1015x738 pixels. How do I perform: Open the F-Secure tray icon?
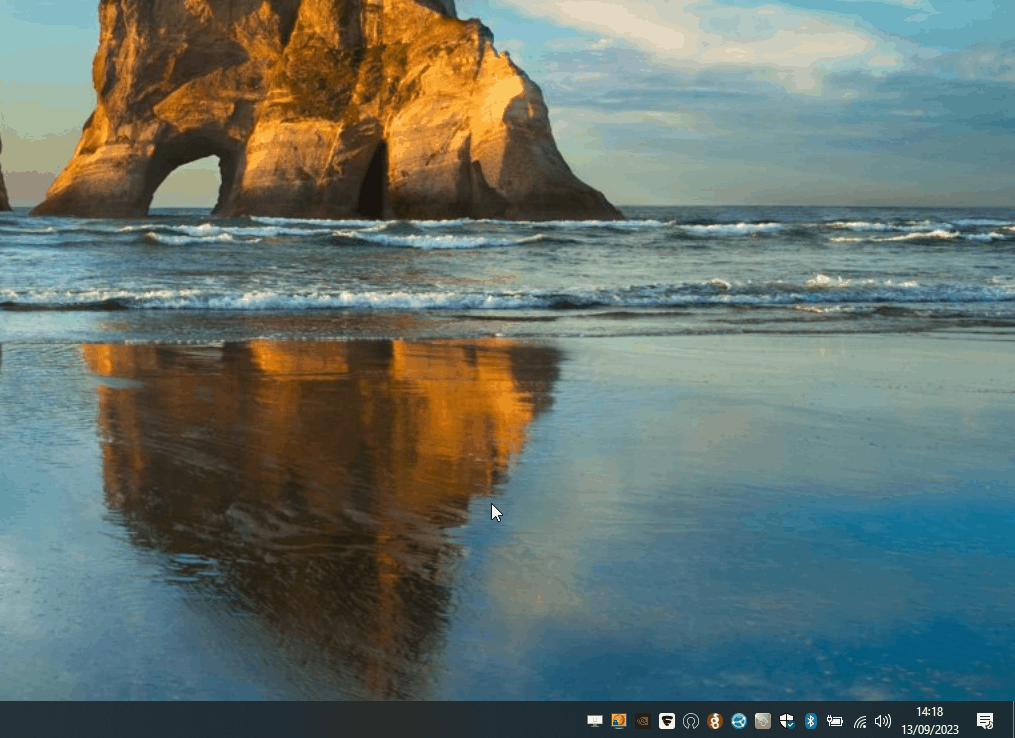tap(667, 721)
